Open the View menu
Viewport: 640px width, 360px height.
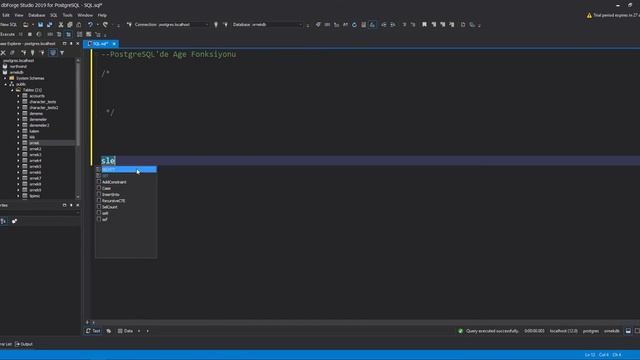pyautogui.click(x=19, y=15)
